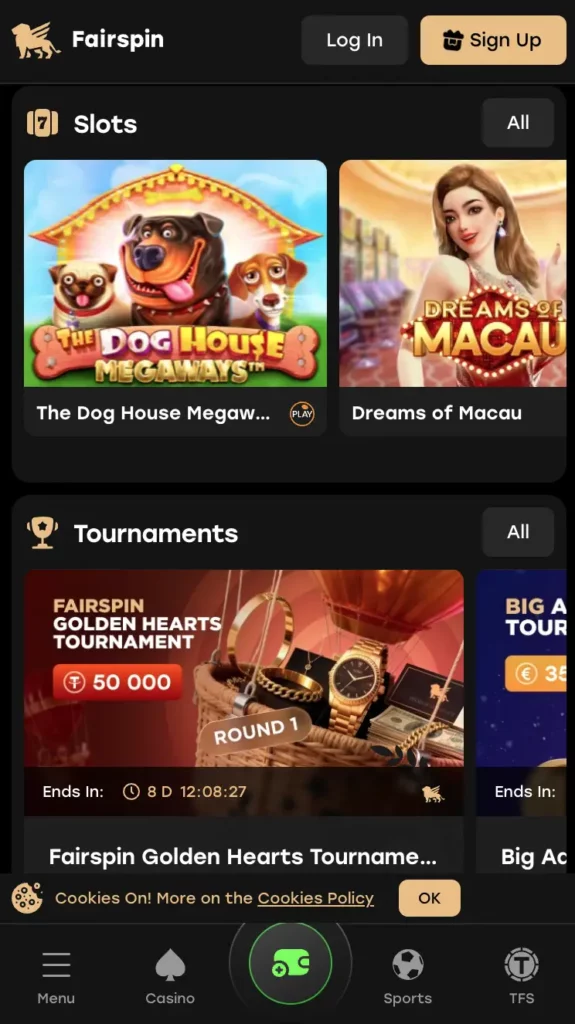
Task: Accept cookies with the OK button
Action: point(429,898)
